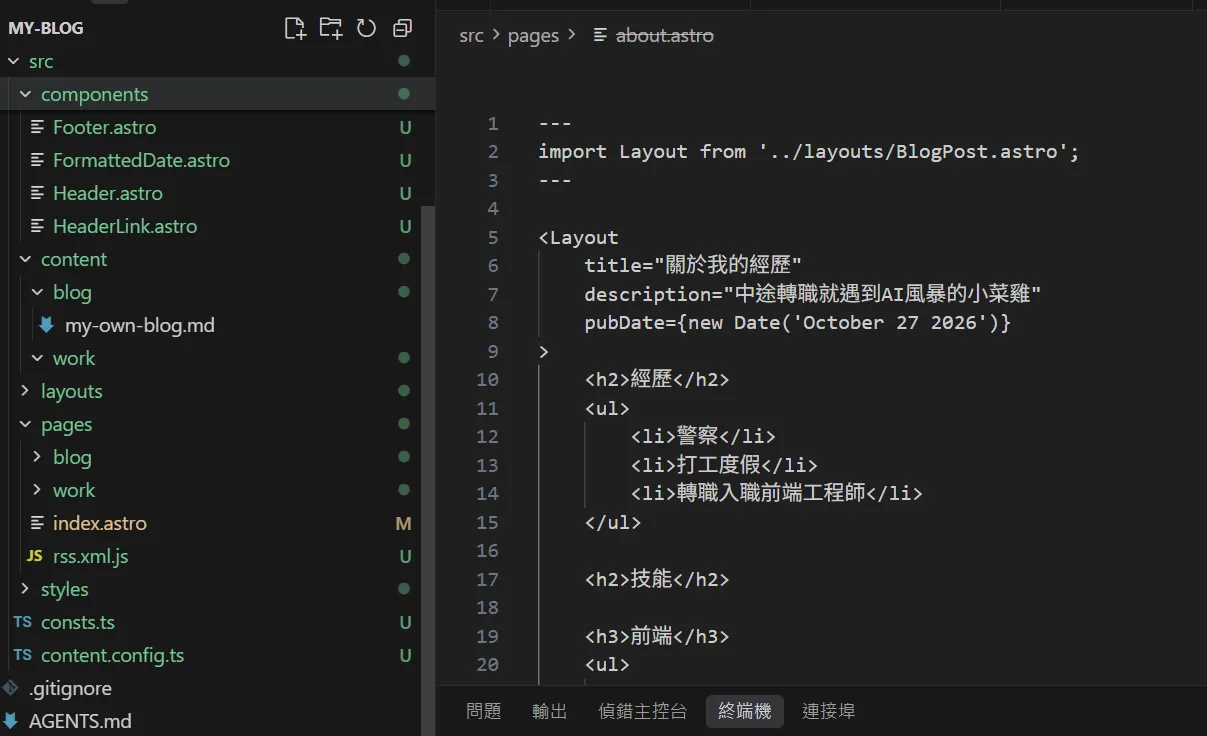Screen dimensions: 1207x736
Task: Open the 偵錯主控台 panel tab
Action: click(x=643, y=711)
